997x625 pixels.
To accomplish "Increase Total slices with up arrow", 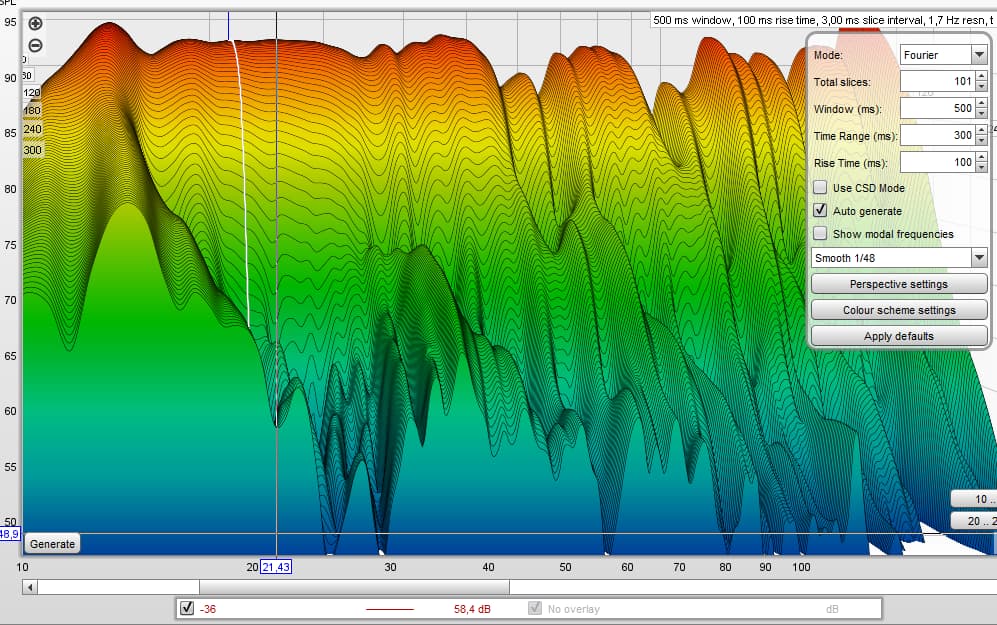I will [x=981, y=76].
